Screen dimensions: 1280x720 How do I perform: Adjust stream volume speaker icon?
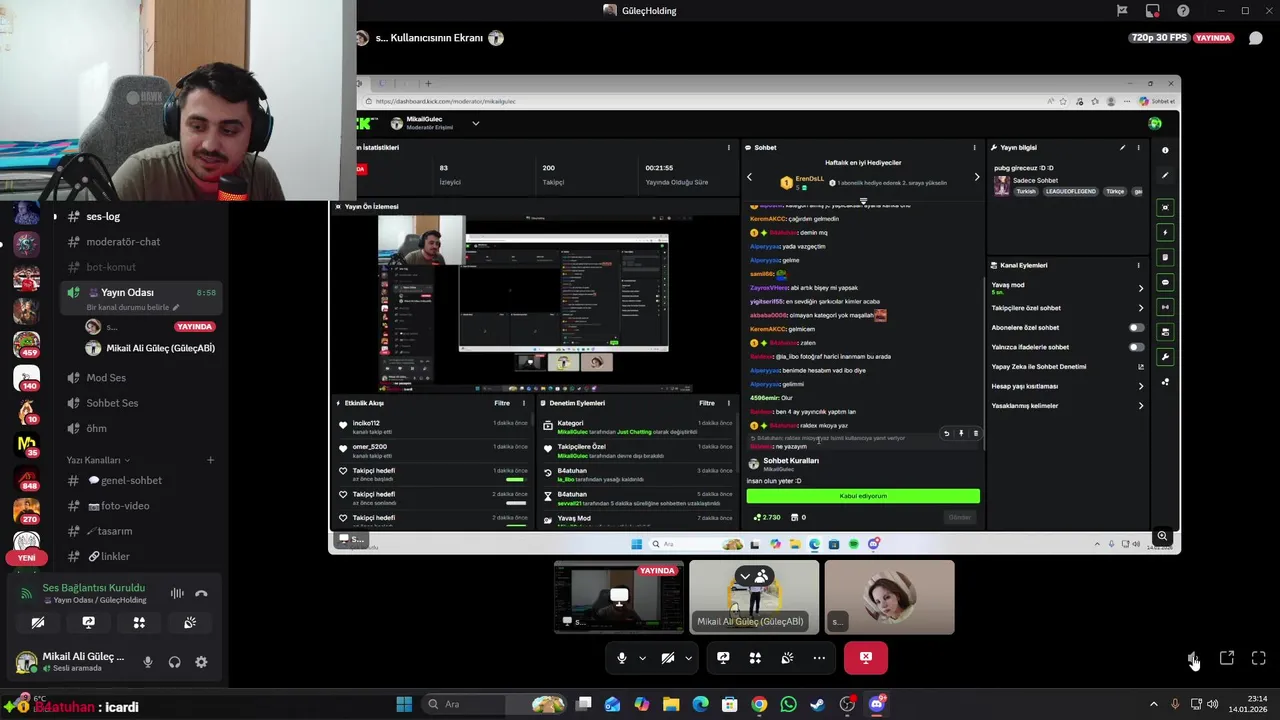pos(1193,658)
